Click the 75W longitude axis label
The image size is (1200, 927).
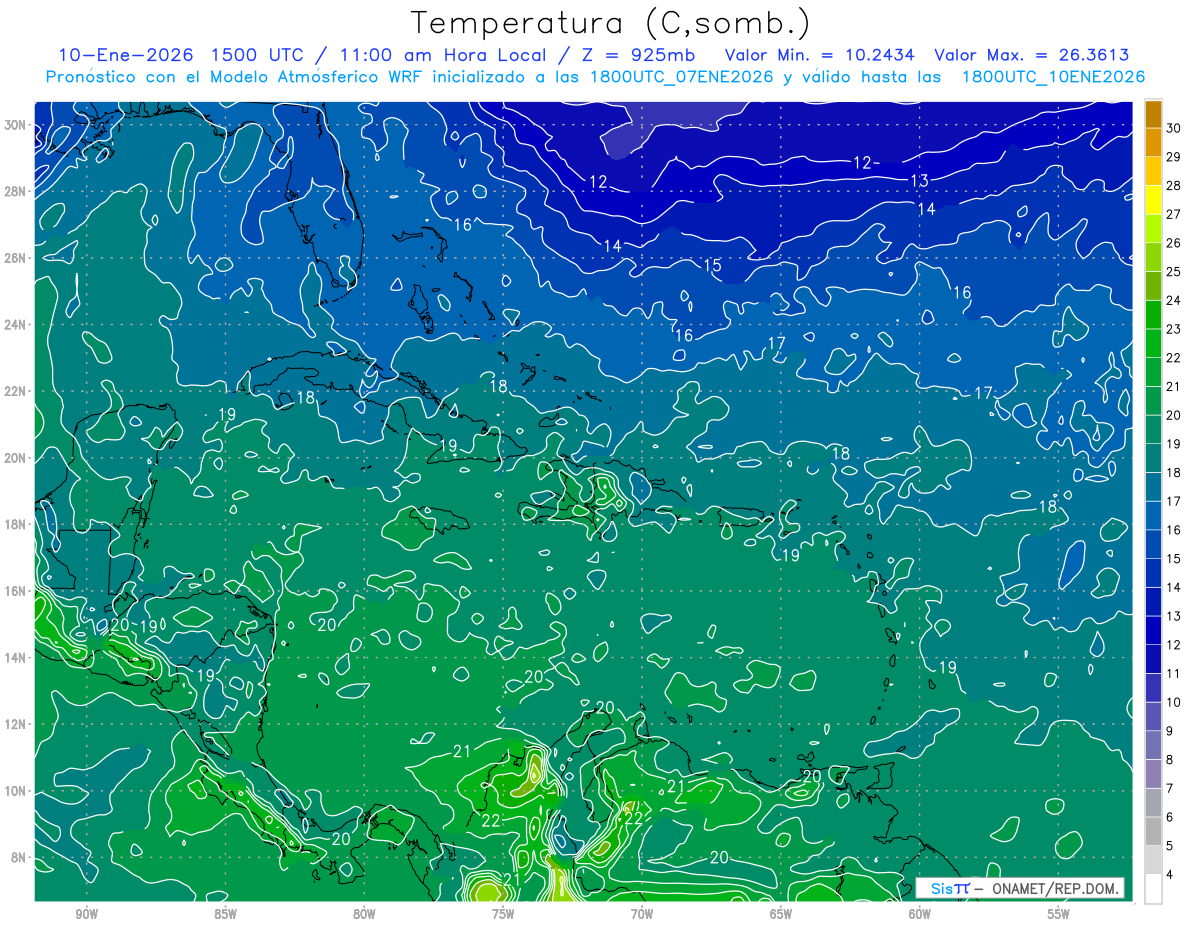[503, 914]
